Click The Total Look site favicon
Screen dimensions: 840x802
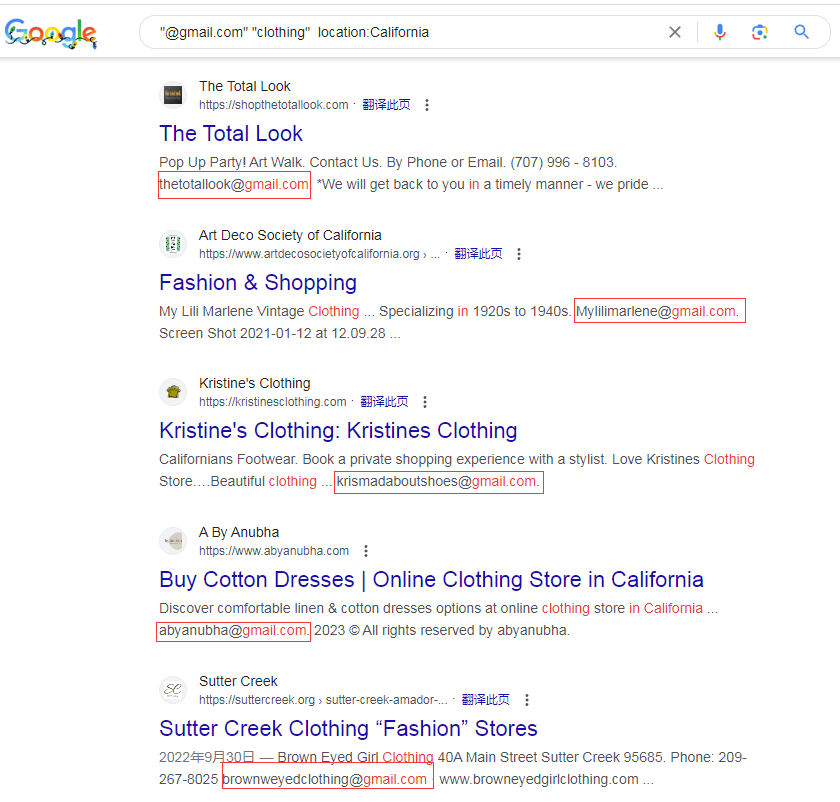[173, 95]
